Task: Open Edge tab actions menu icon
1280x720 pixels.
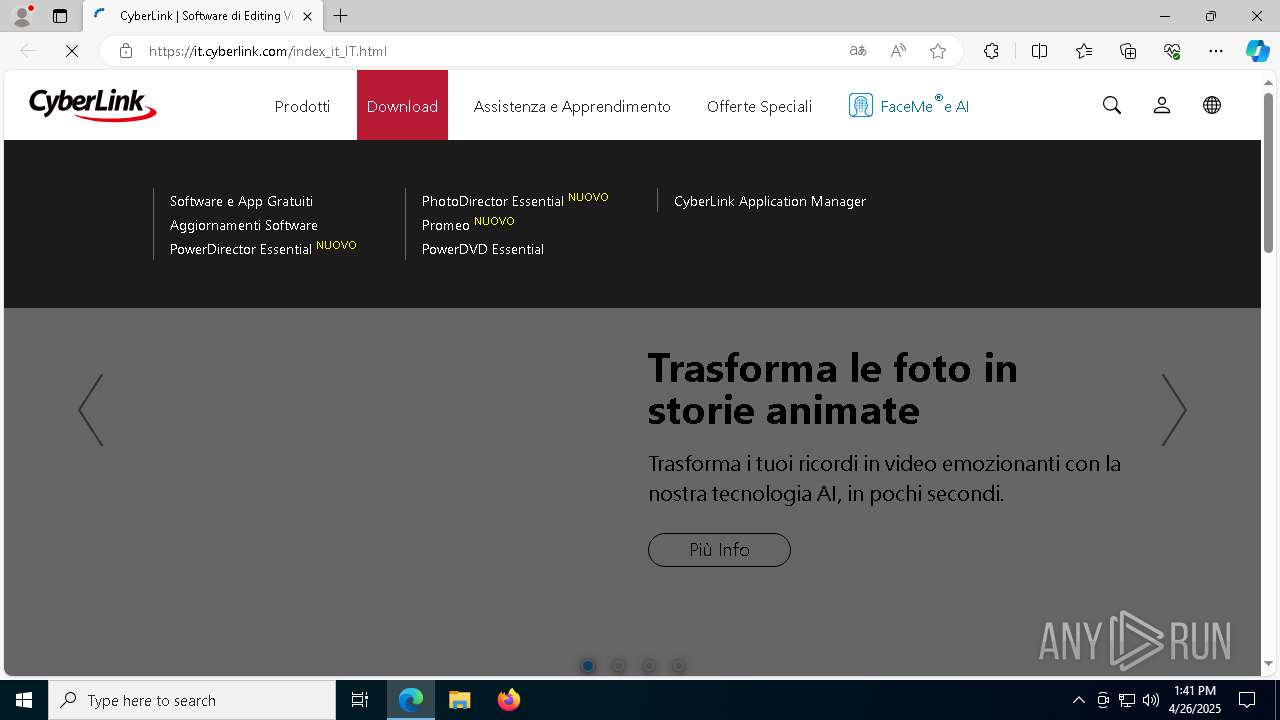Action: click(60, 16)
